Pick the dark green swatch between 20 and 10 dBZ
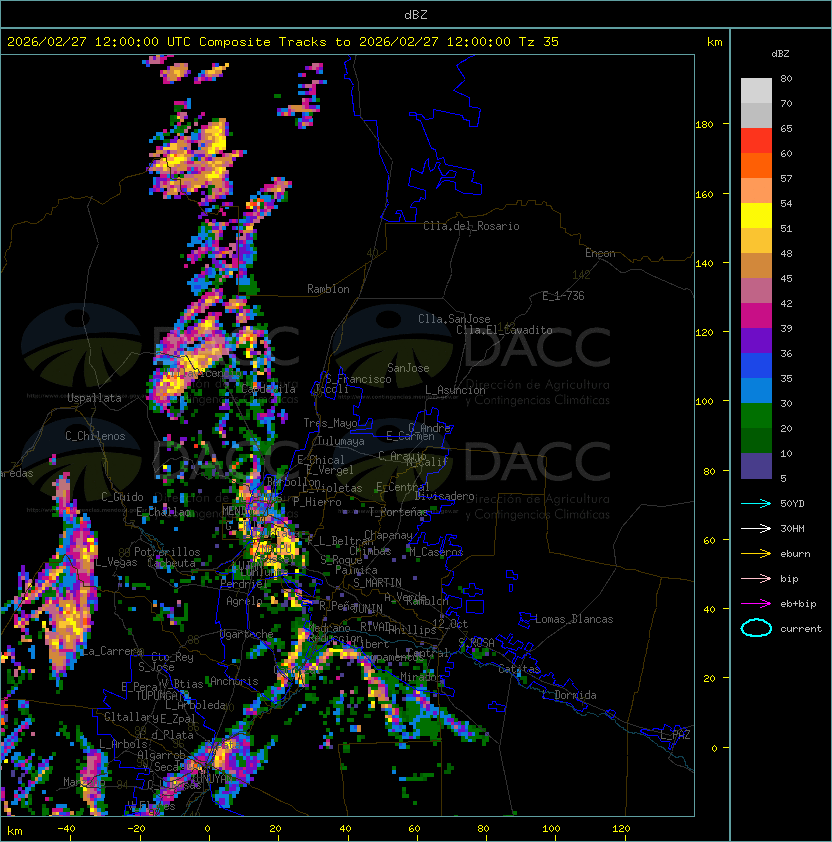Viewport: 832px width, 842px height. (756, 440)
